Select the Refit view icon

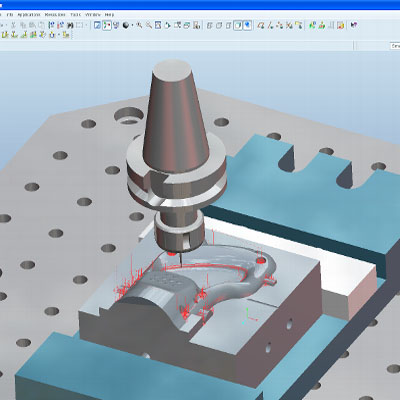[158, 25]
